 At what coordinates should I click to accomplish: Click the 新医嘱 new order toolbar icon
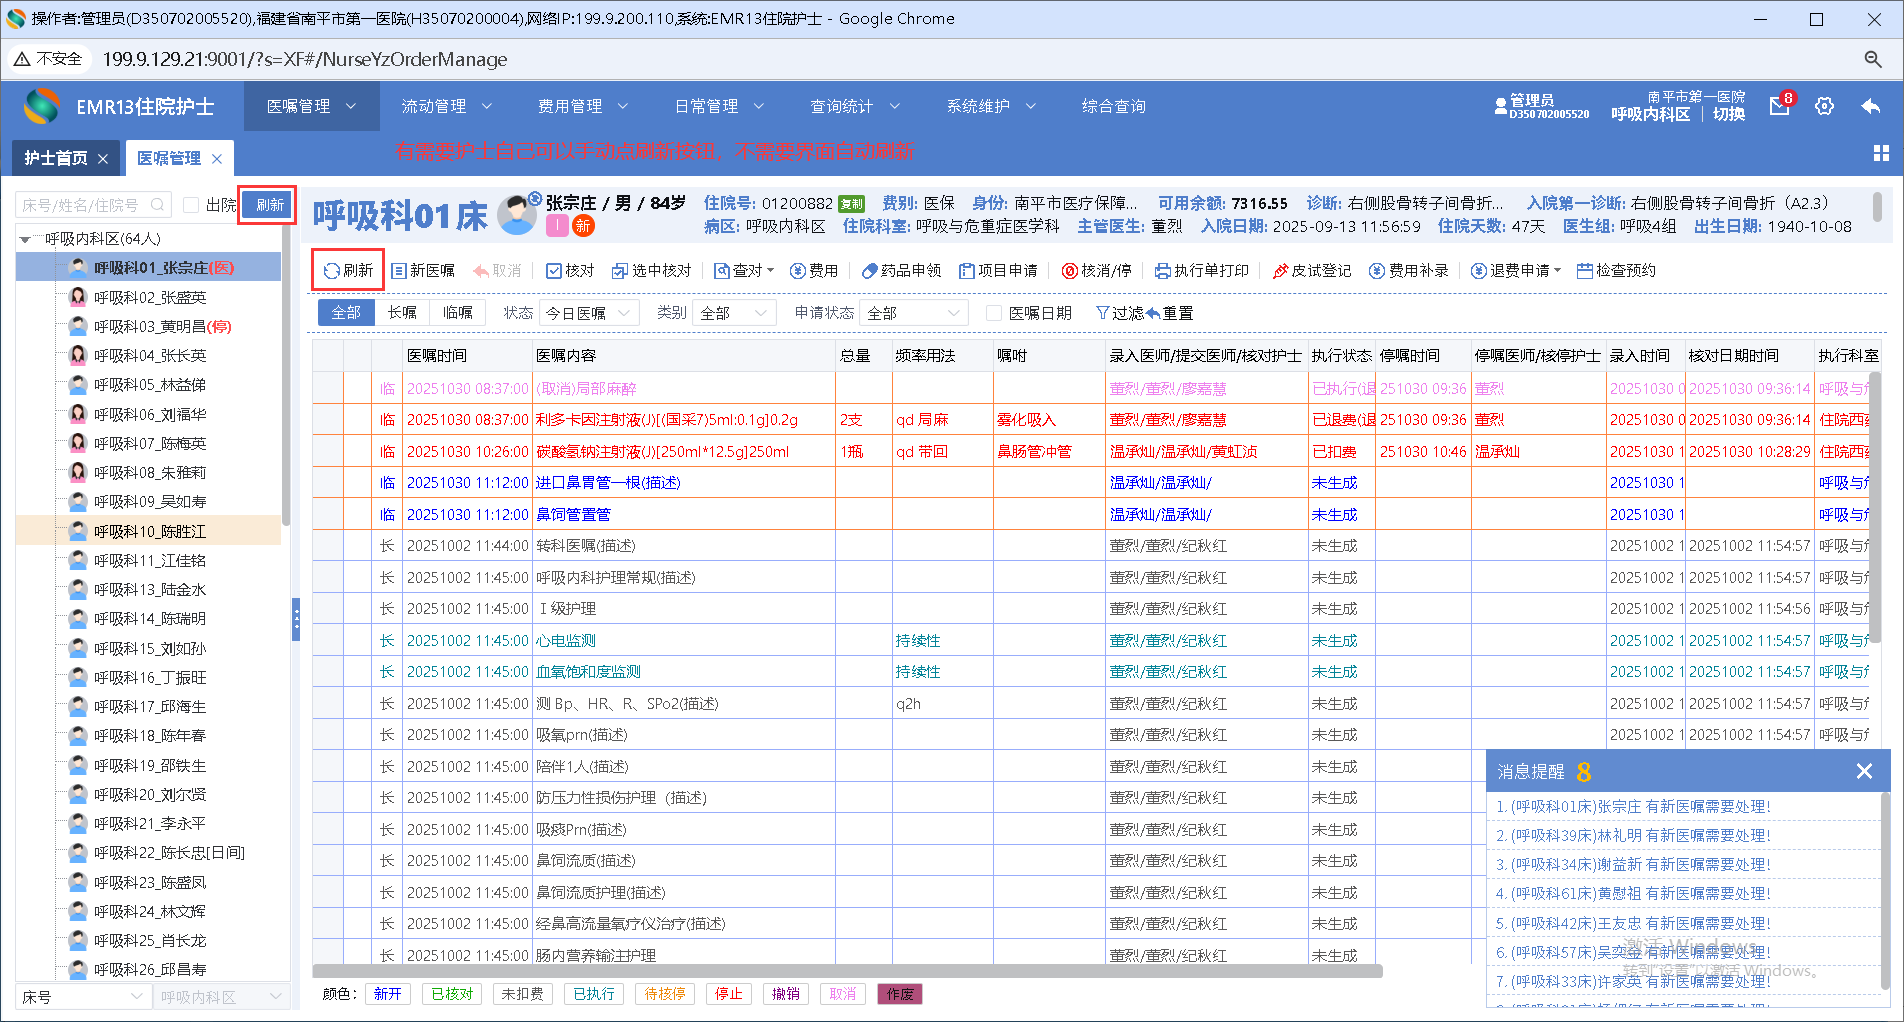(399, 271)
